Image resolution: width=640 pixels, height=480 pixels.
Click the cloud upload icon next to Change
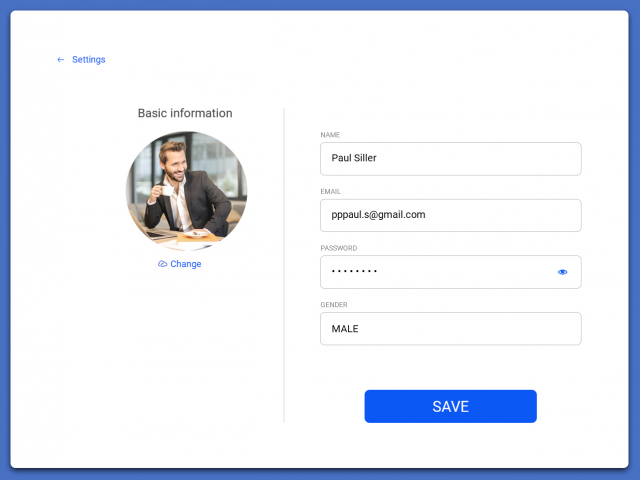coord(162,264)
